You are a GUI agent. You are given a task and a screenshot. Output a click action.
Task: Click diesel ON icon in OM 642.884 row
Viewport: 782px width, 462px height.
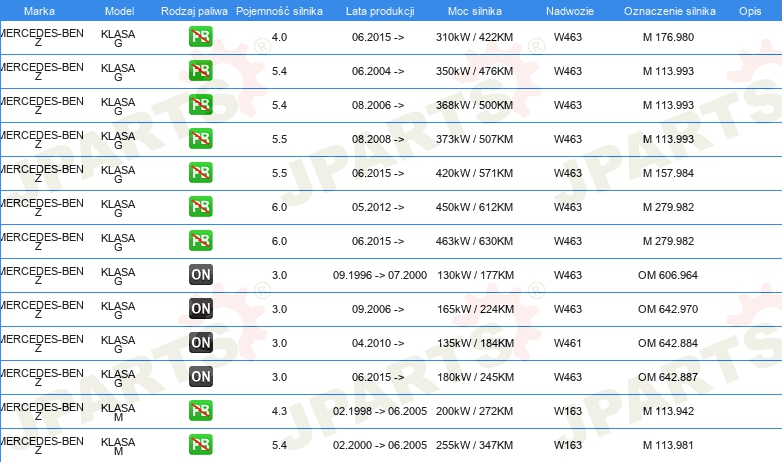pos(200,342)
